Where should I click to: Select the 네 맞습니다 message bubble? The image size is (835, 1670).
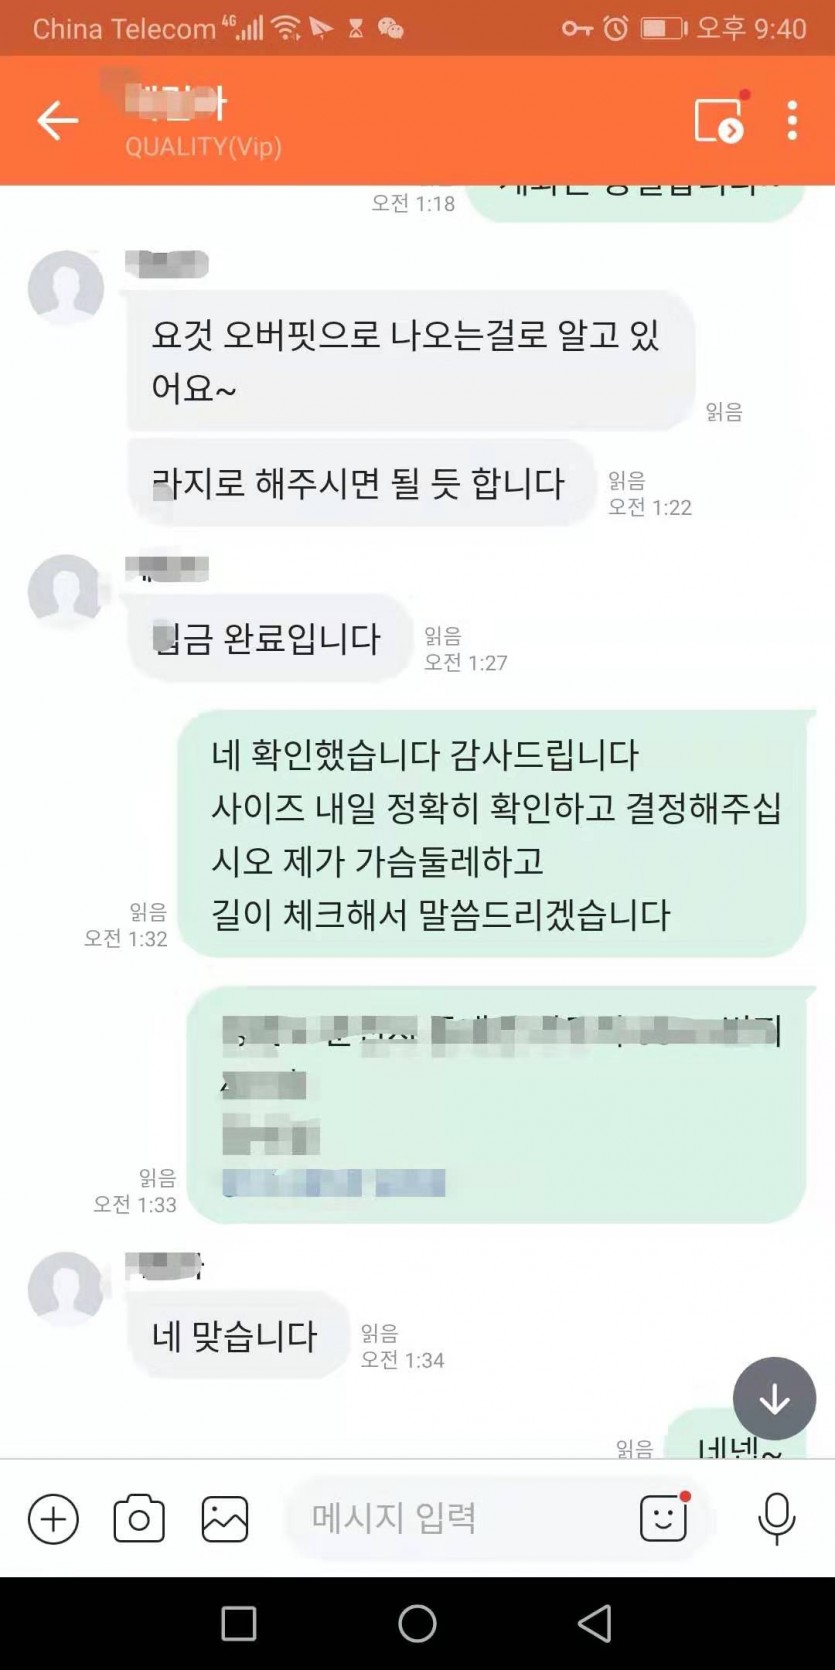click(x=237, y=1336)
